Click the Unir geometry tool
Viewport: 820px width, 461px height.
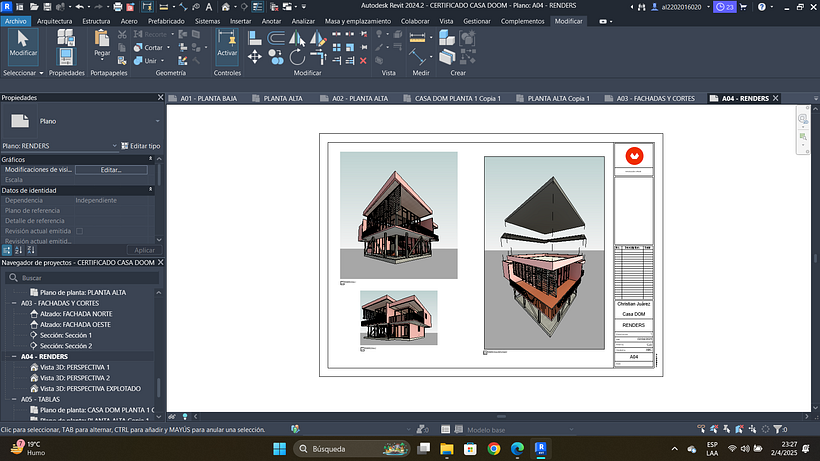click(145, 61)
